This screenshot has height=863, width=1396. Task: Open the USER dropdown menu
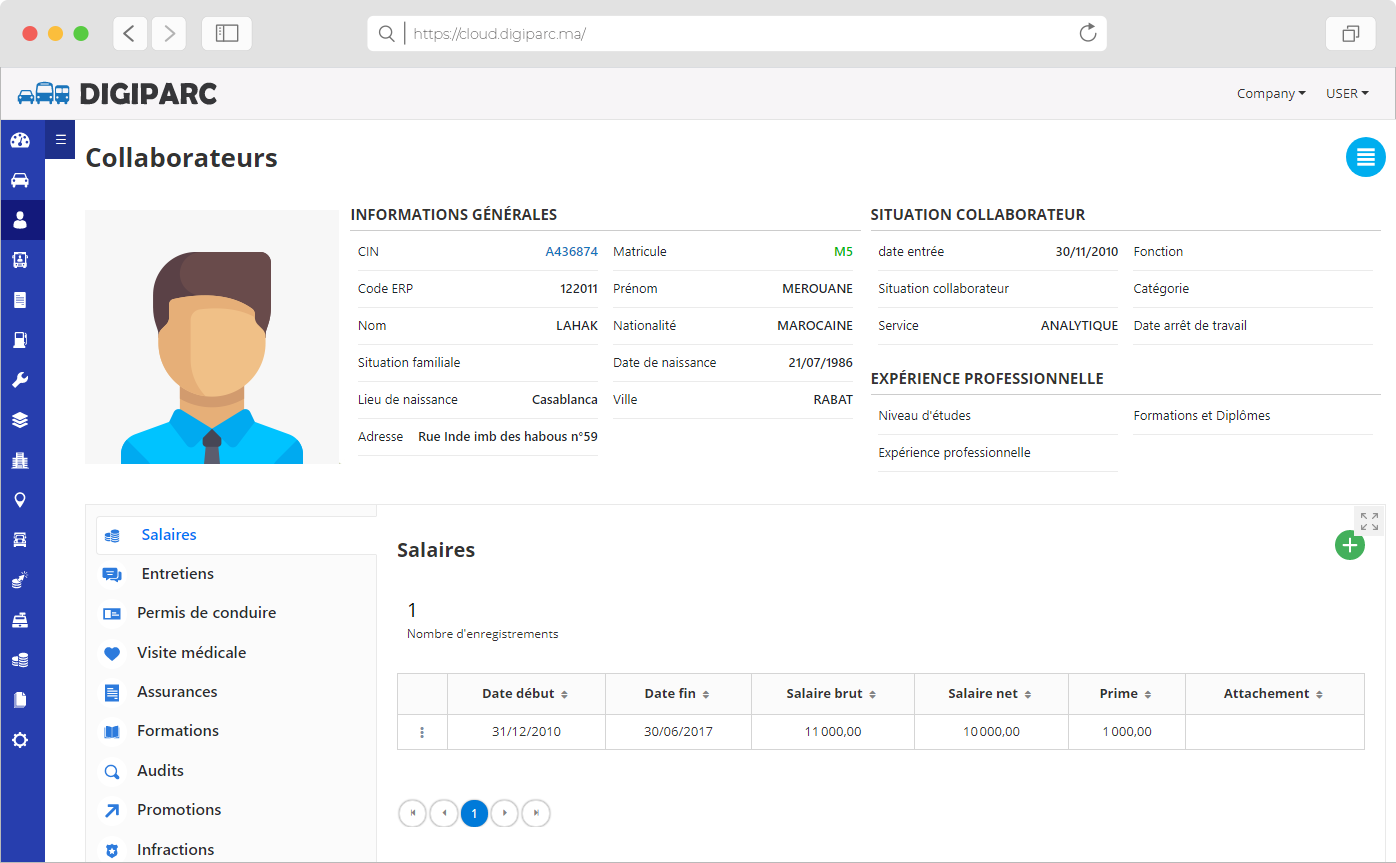[x=1346, y=94]
